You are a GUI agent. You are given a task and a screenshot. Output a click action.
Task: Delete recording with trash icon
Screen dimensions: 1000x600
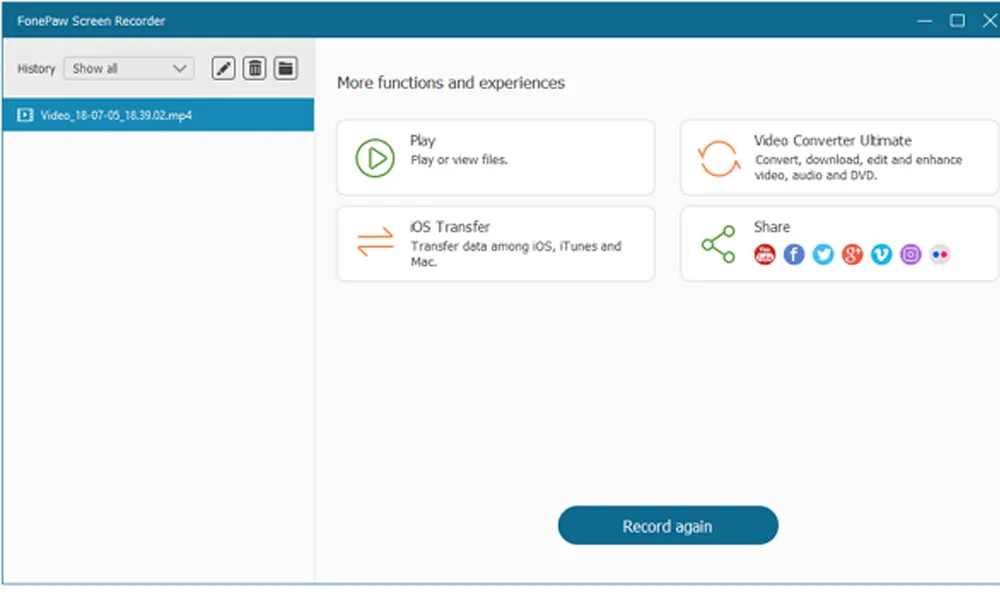tap(254, 68)
